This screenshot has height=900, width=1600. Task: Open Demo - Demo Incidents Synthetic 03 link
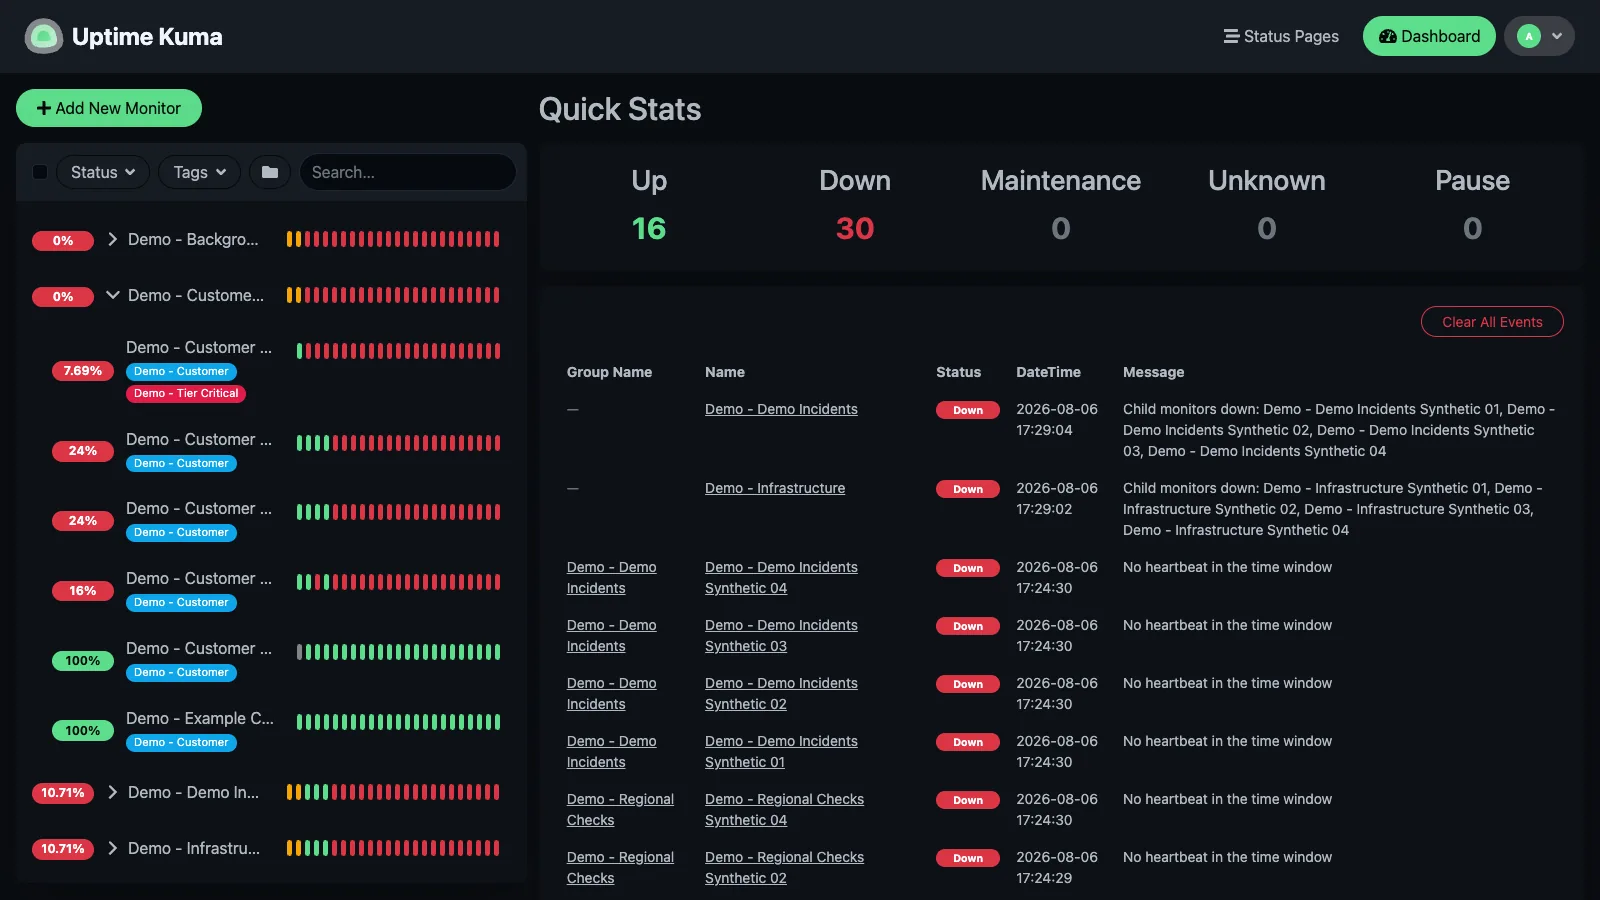point(781,636)
